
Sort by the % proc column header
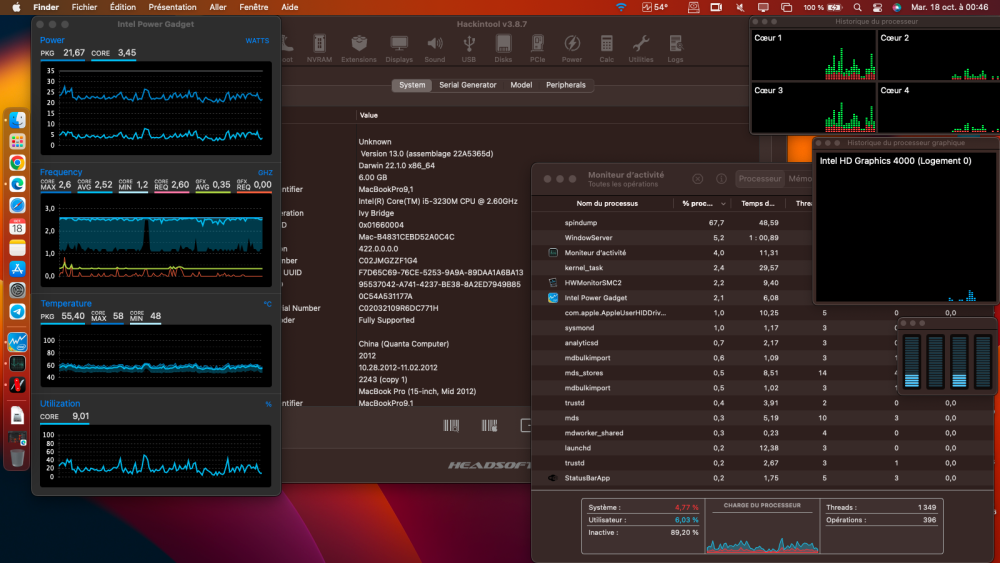pyautogui.click(x=702, y=203)
